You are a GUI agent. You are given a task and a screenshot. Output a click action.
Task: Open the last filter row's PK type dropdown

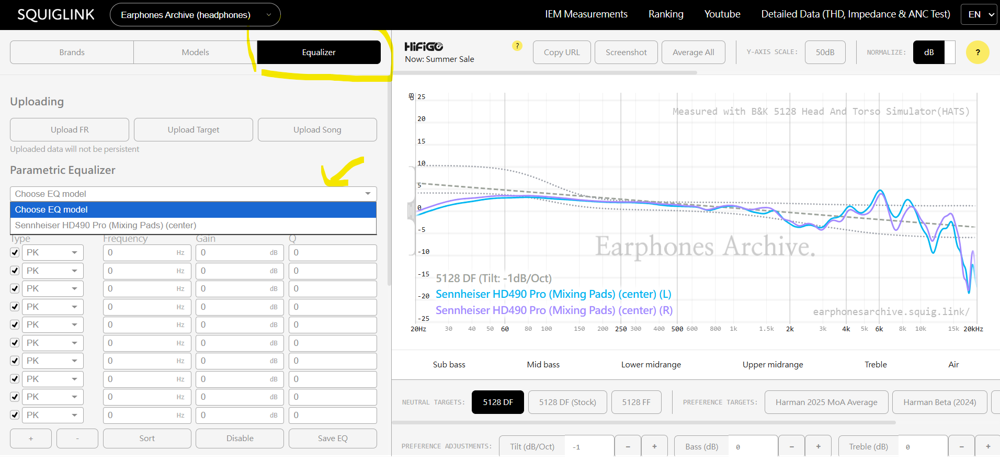click(53, 415)
